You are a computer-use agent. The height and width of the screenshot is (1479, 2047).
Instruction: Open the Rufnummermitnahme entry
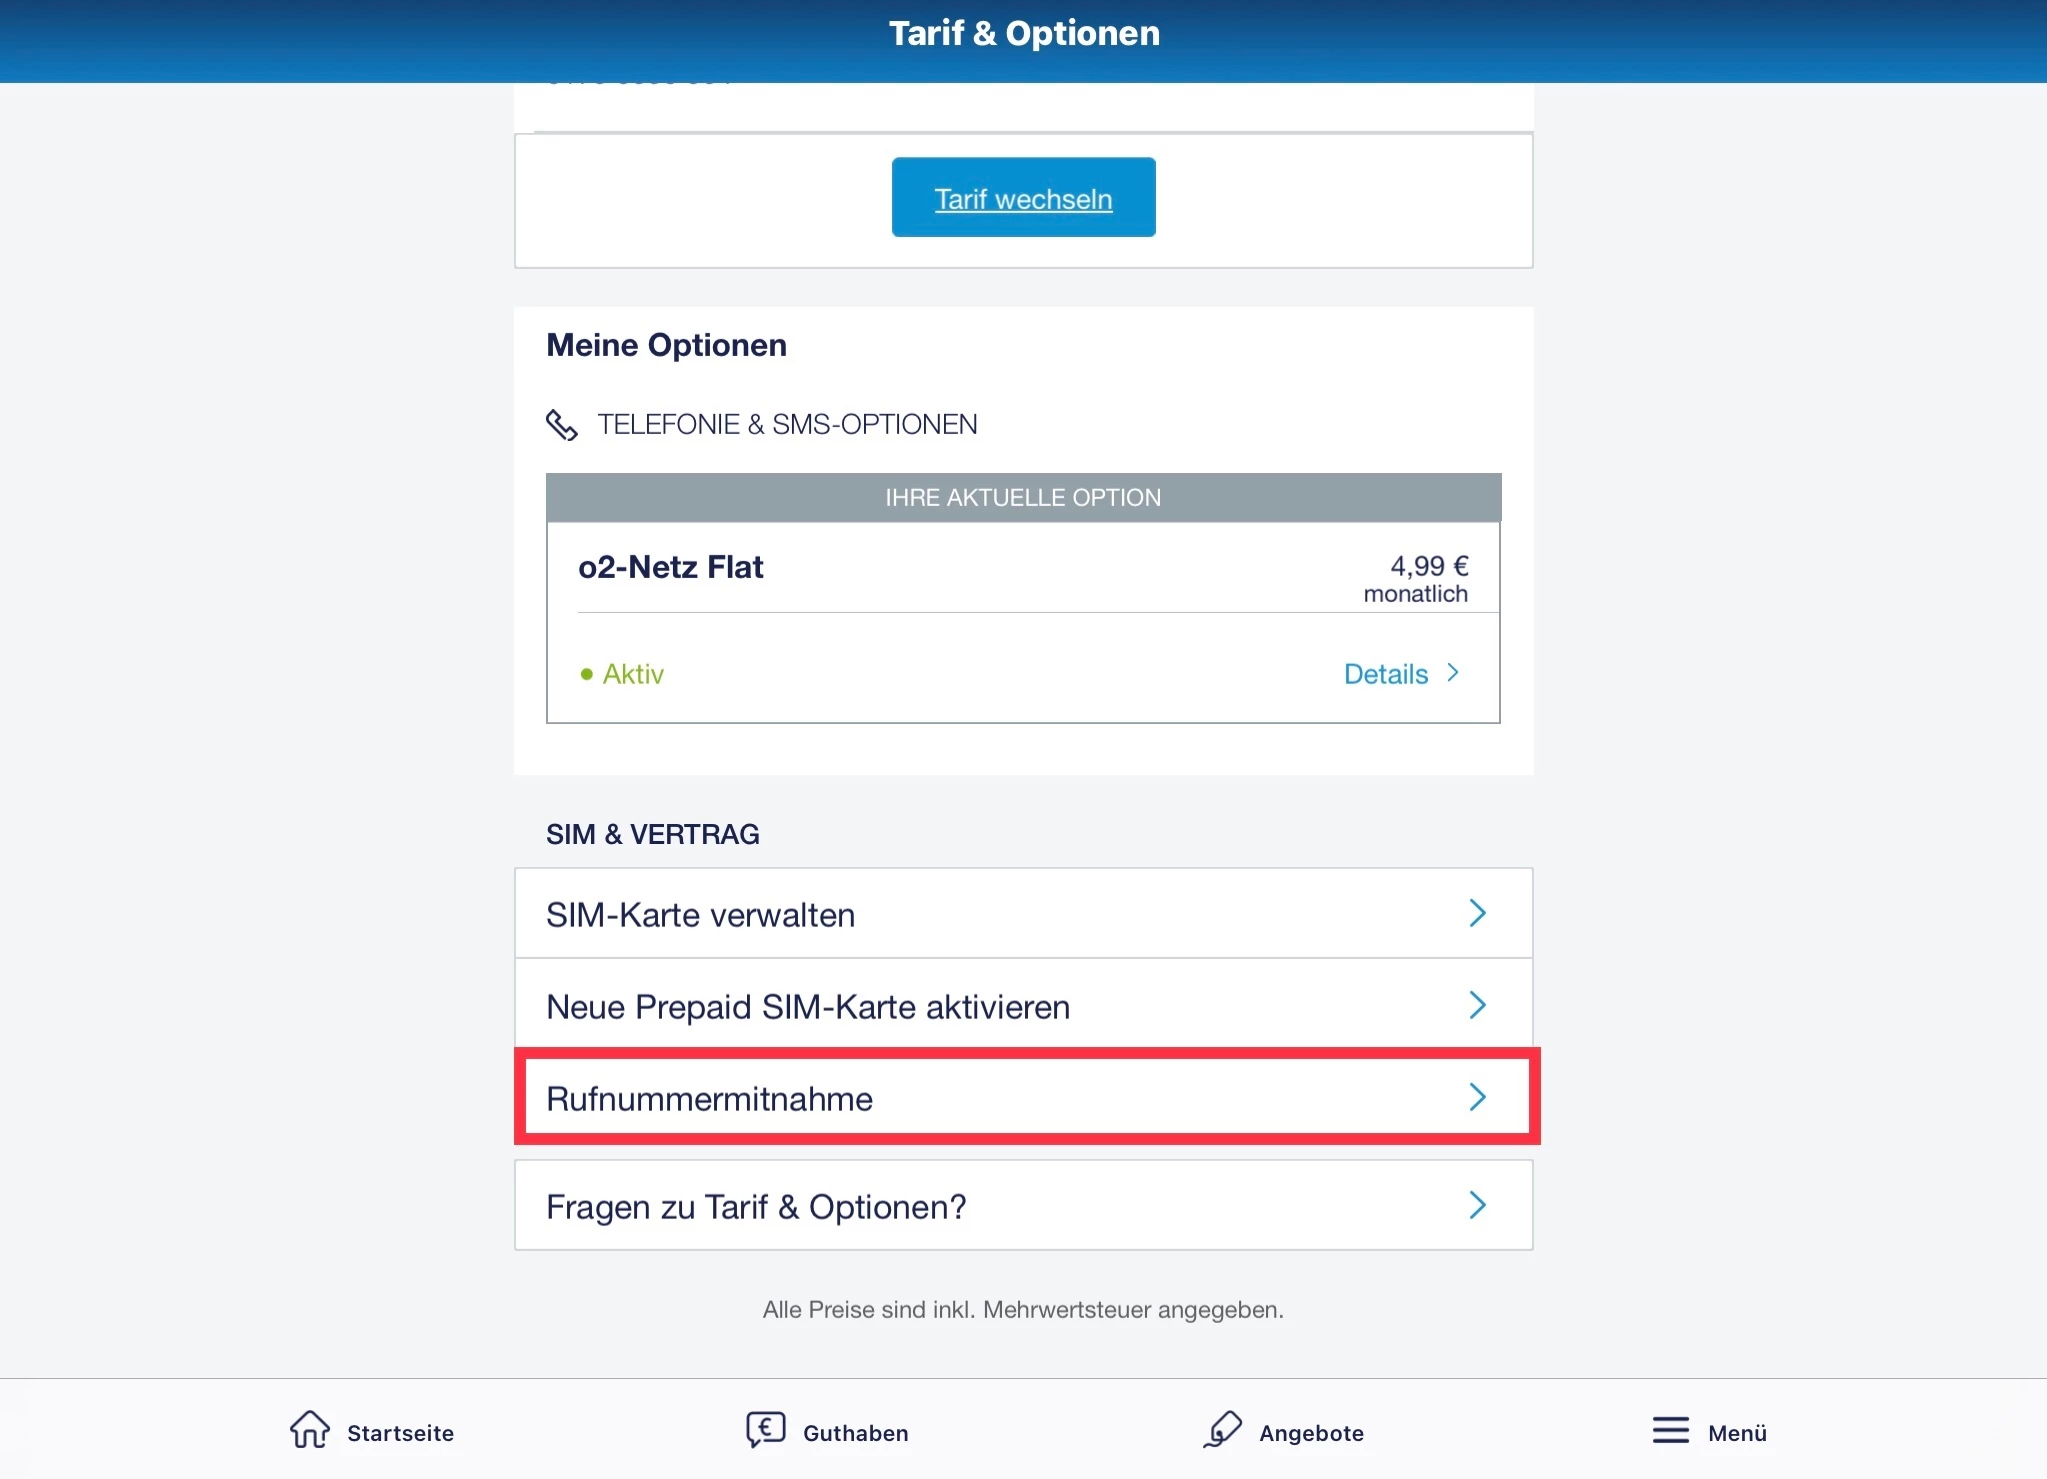pyautogui.click(x=709, y=1099)
